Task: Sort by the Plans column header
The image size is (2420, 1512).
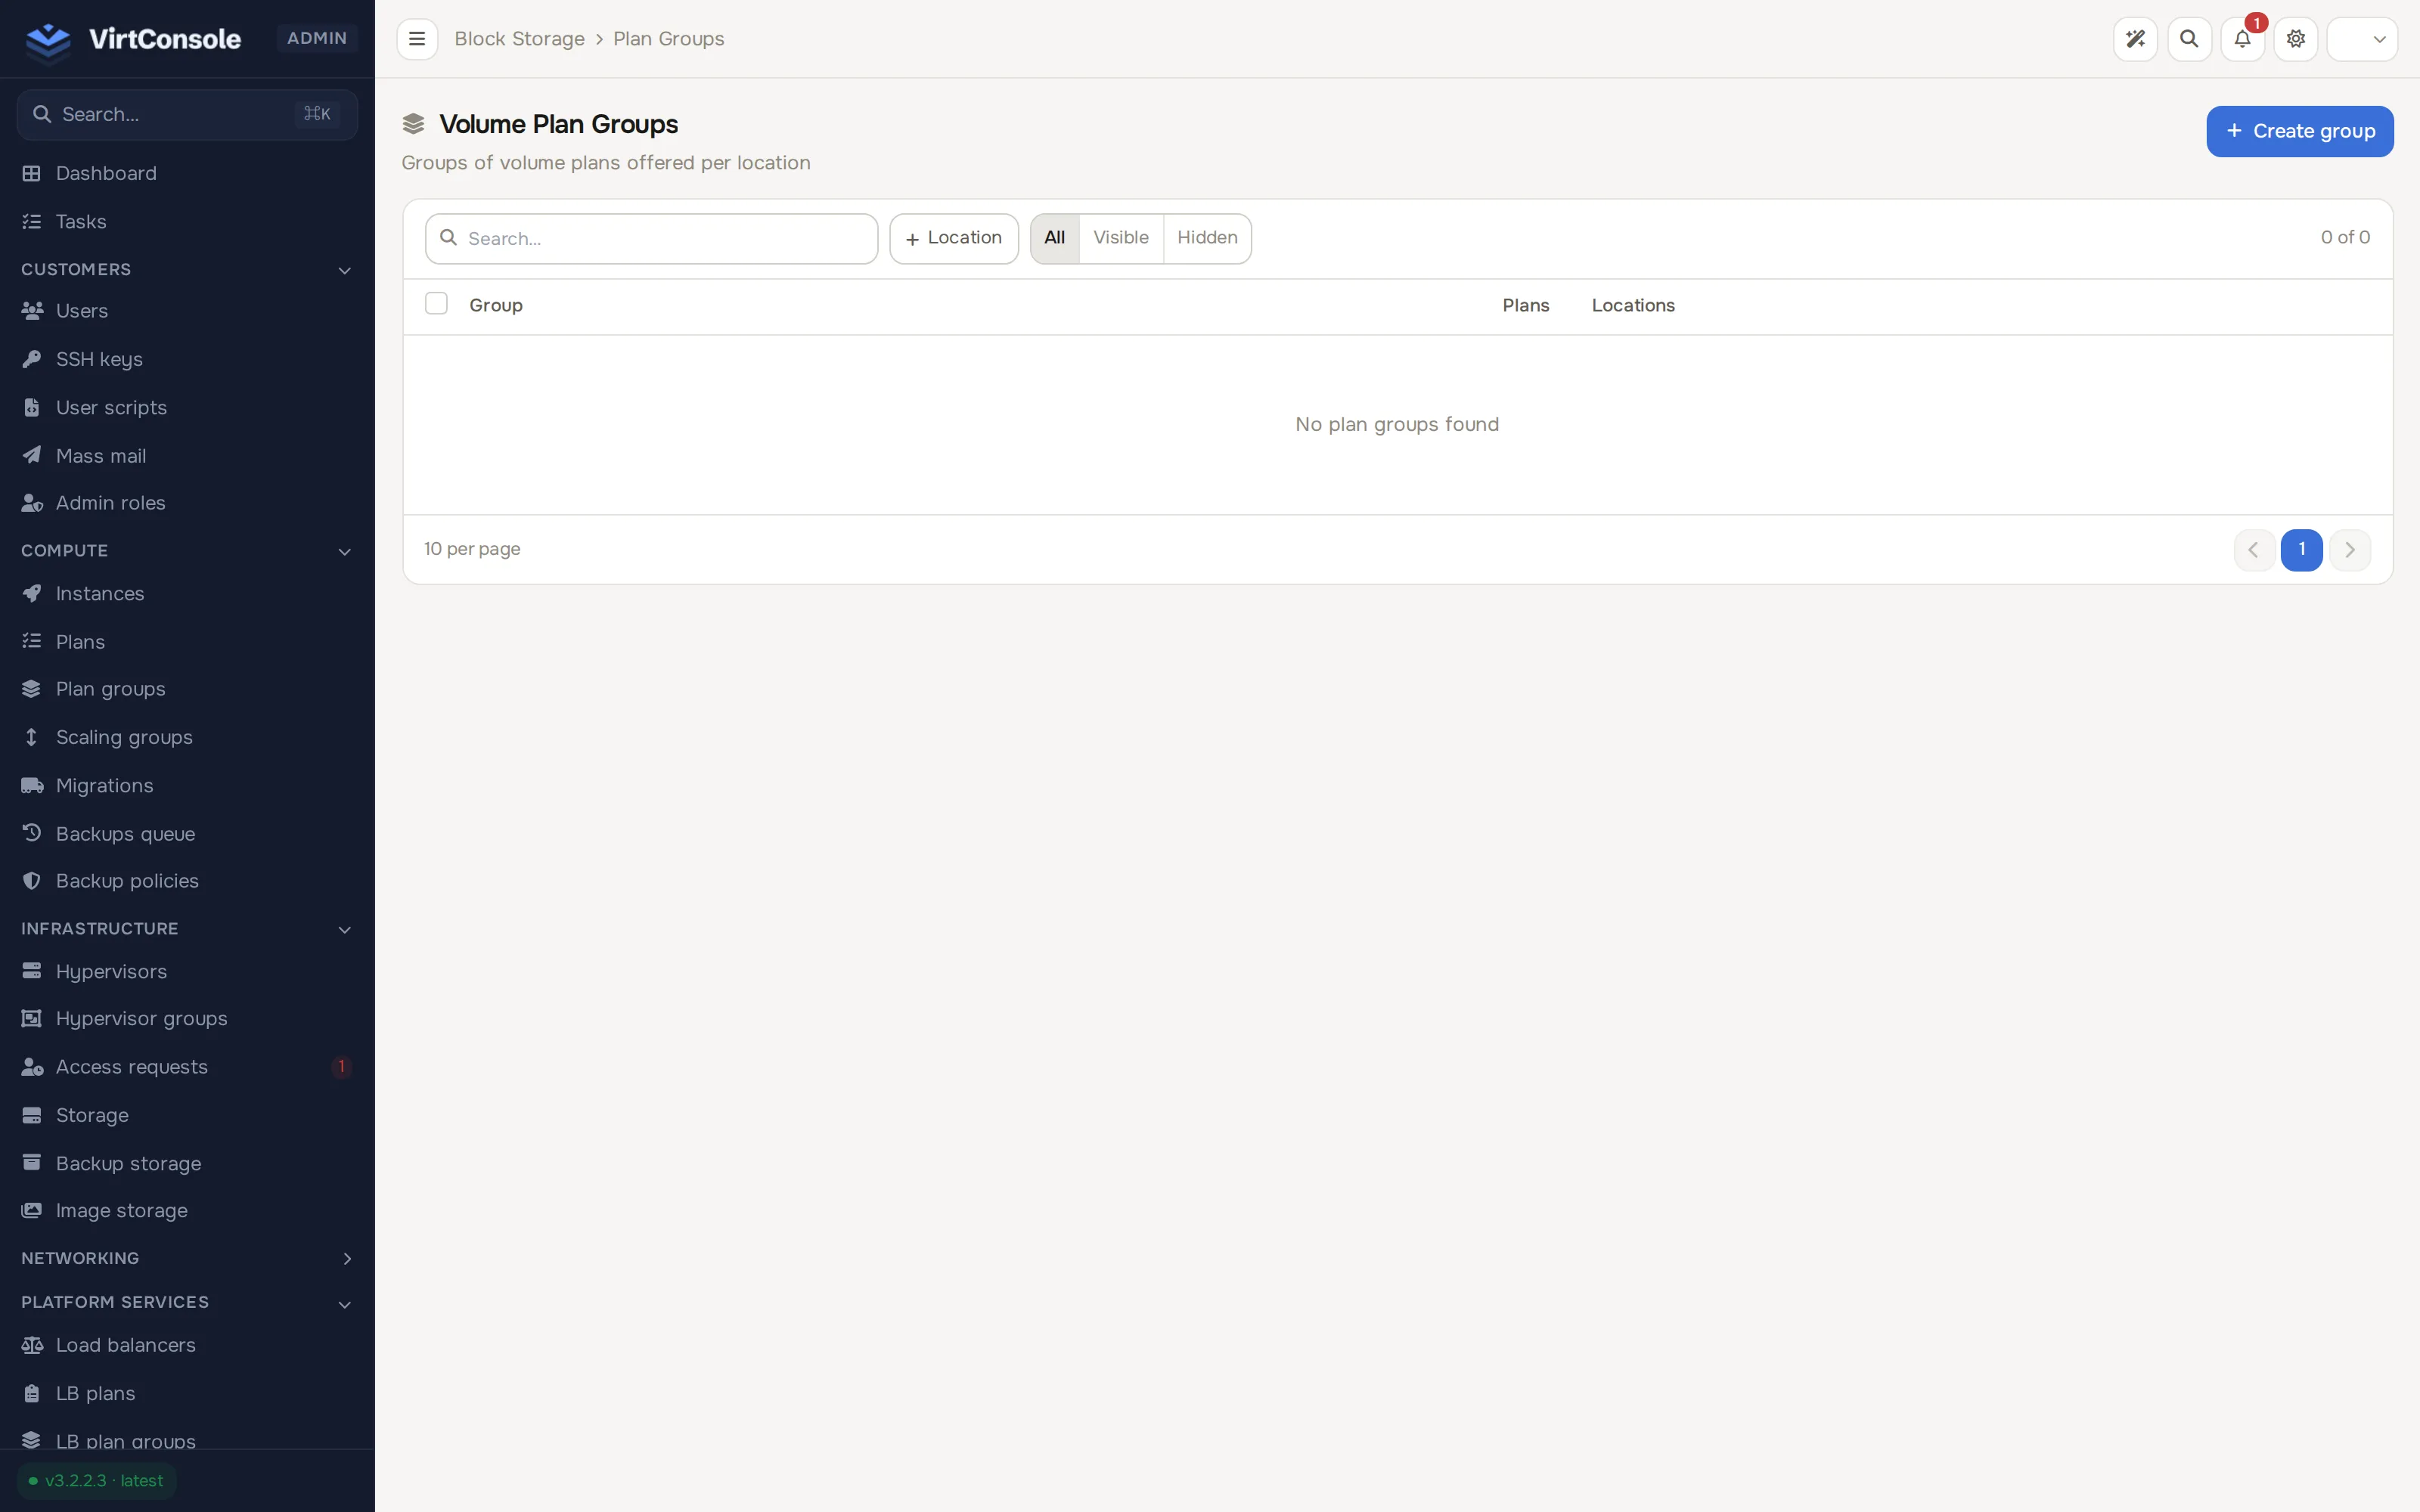Action: coord(1525,305)
